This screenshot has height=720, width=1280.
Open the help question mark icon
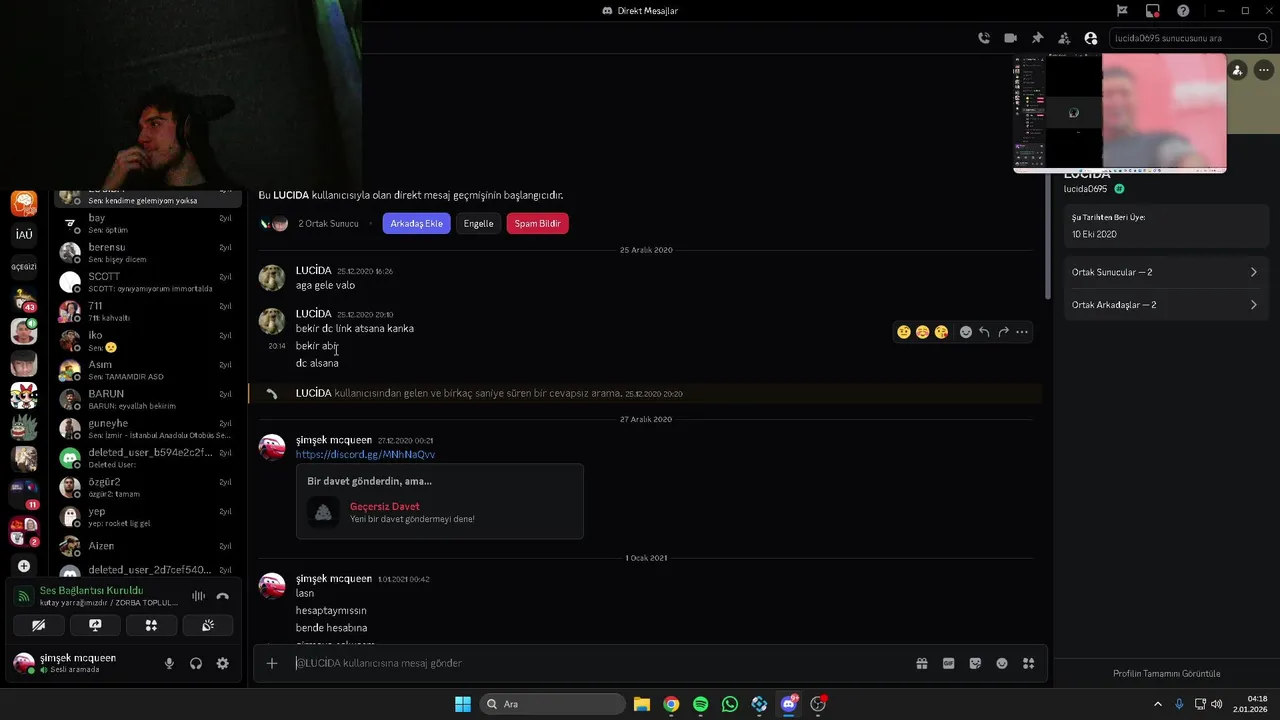[1183, 11]
